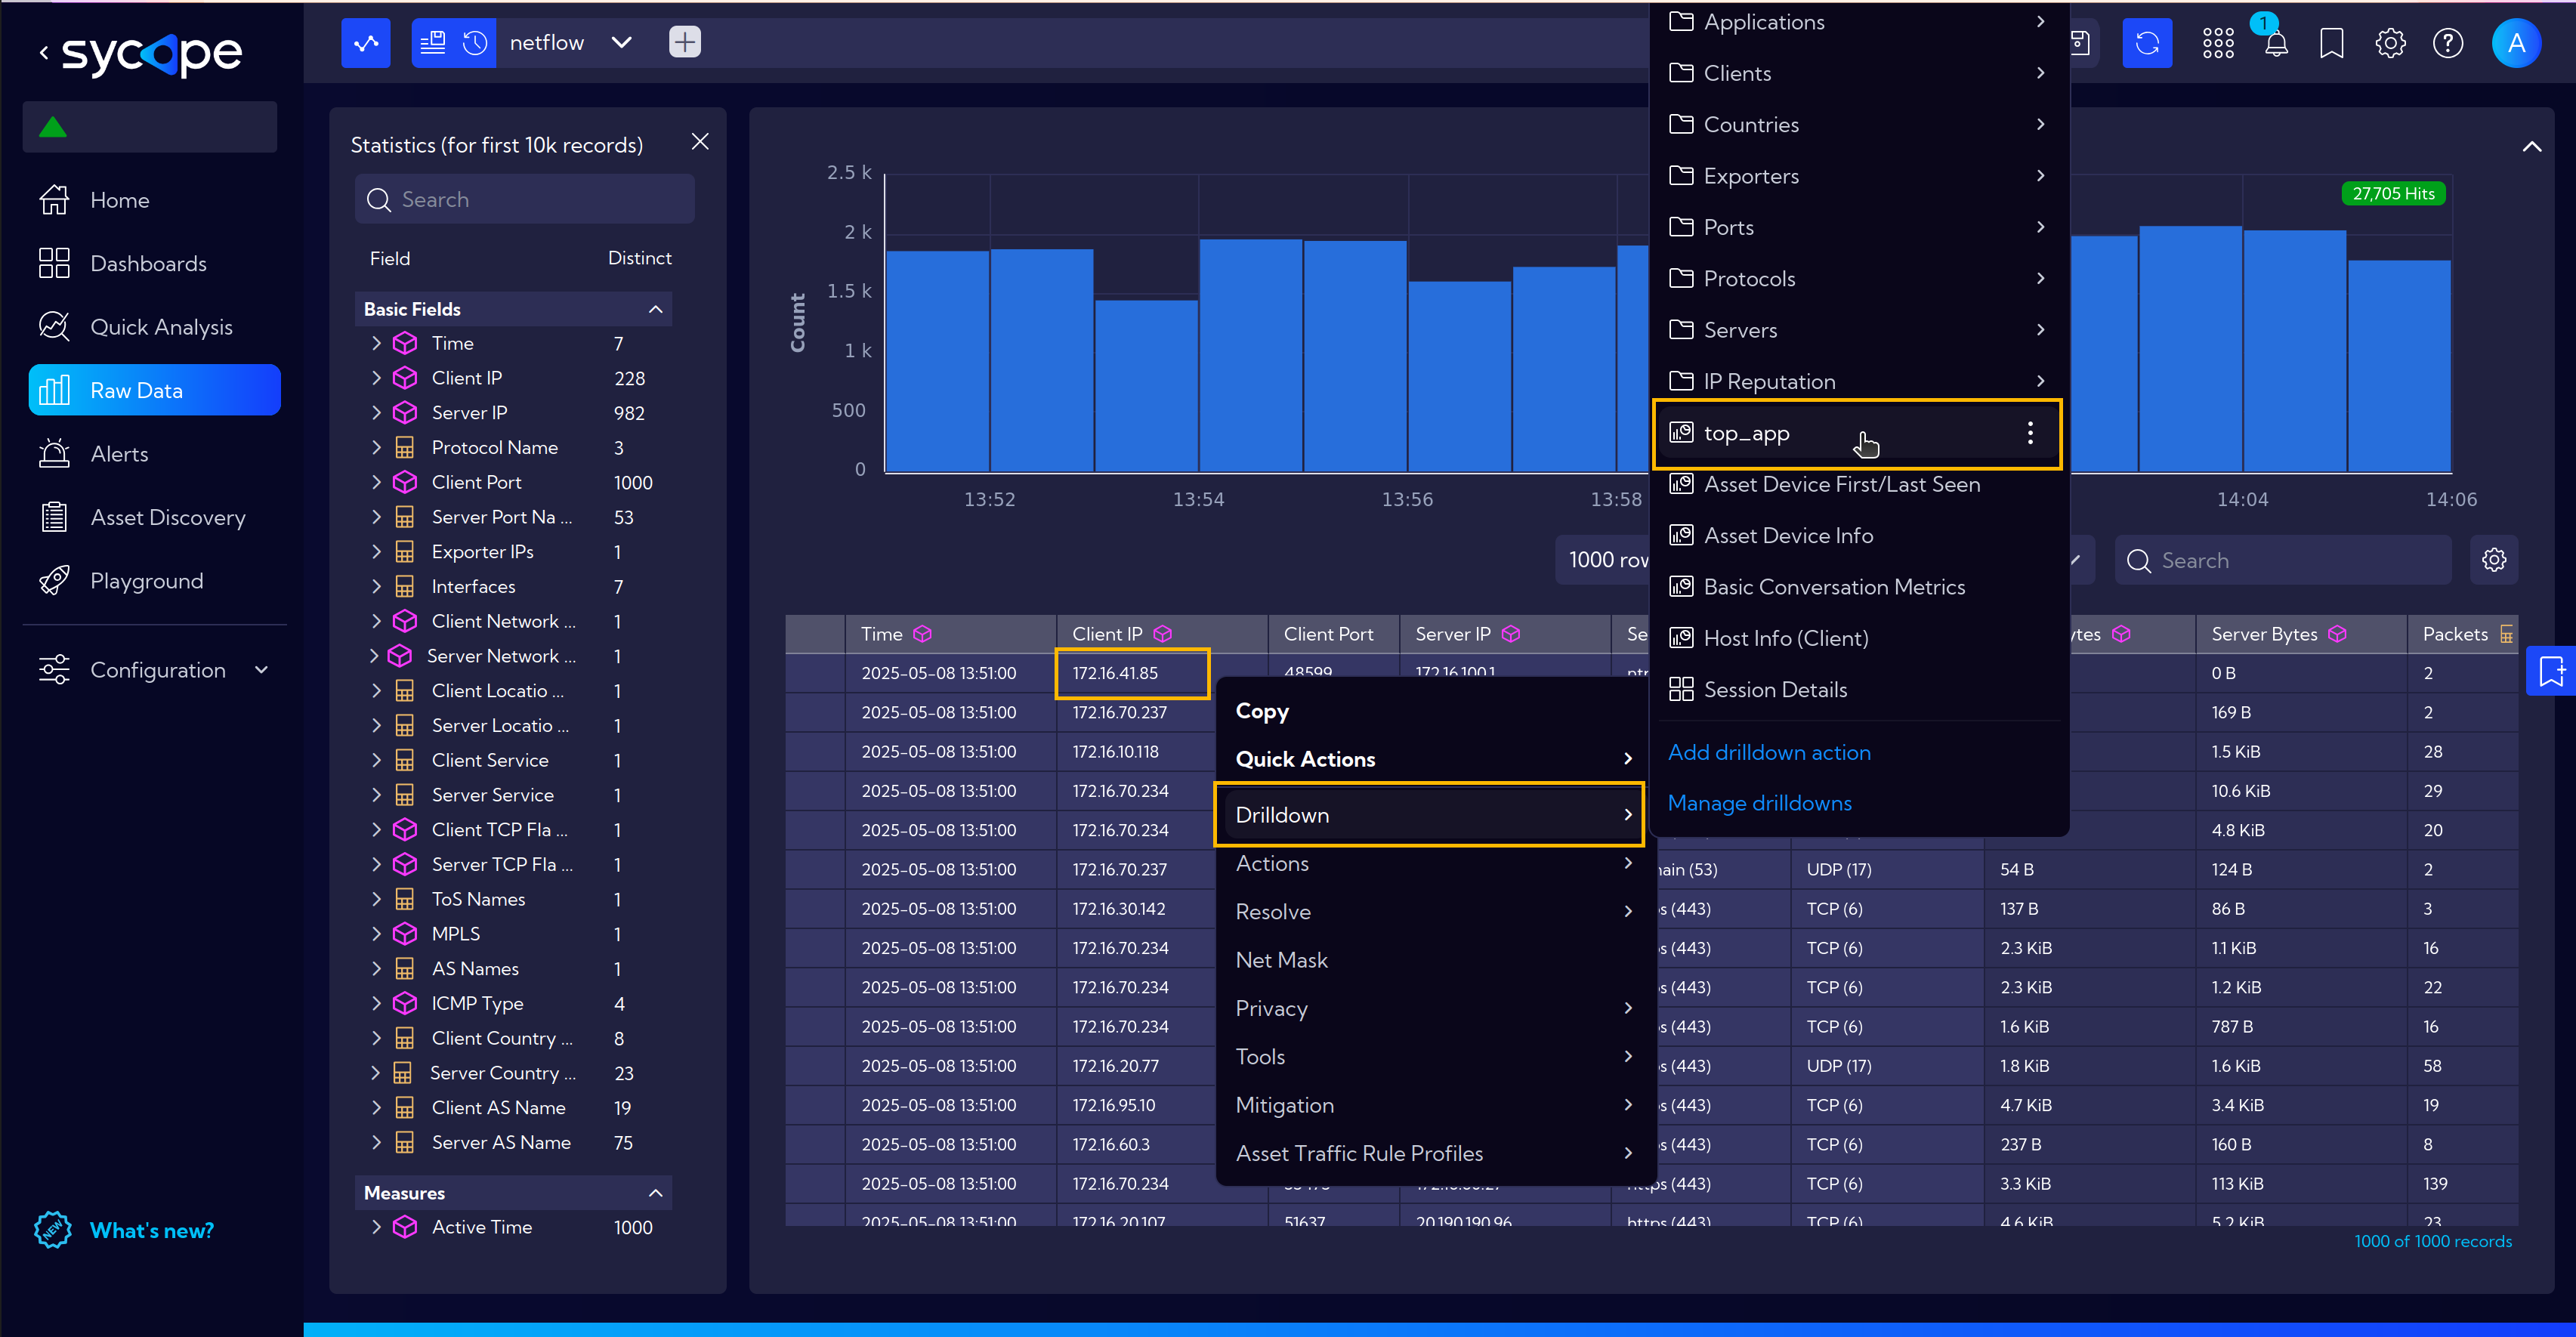Open the notifications bell
2576x1337 pixels.
[2276, 43]
